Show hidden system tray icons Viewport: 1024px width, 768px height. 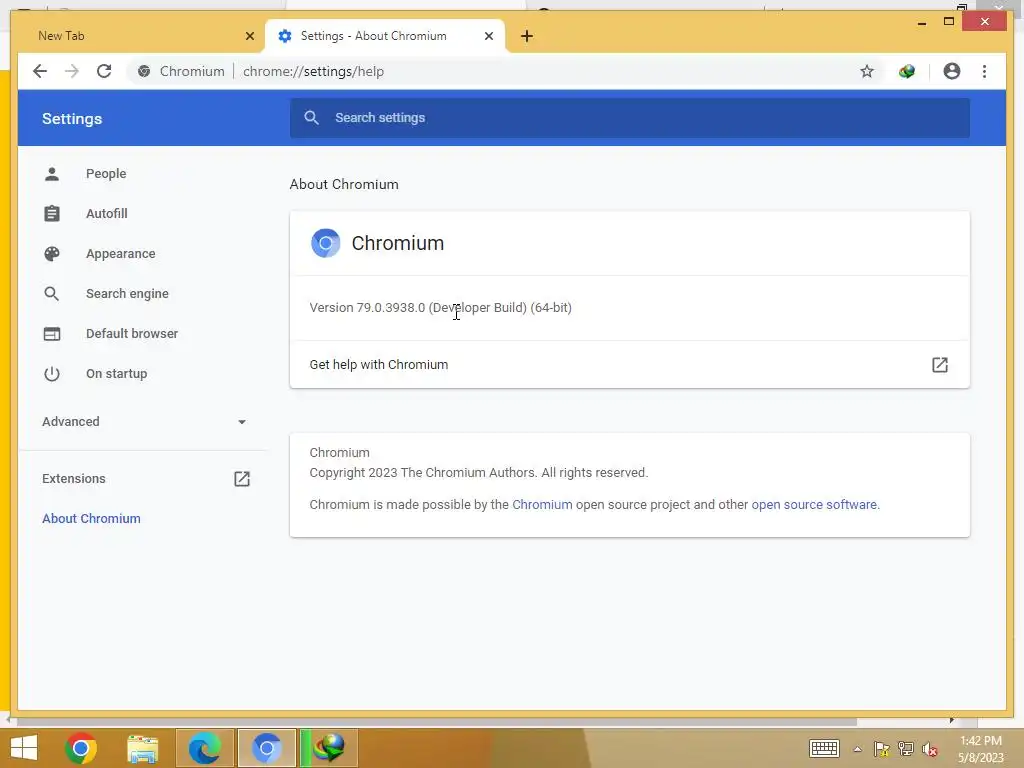857,749
